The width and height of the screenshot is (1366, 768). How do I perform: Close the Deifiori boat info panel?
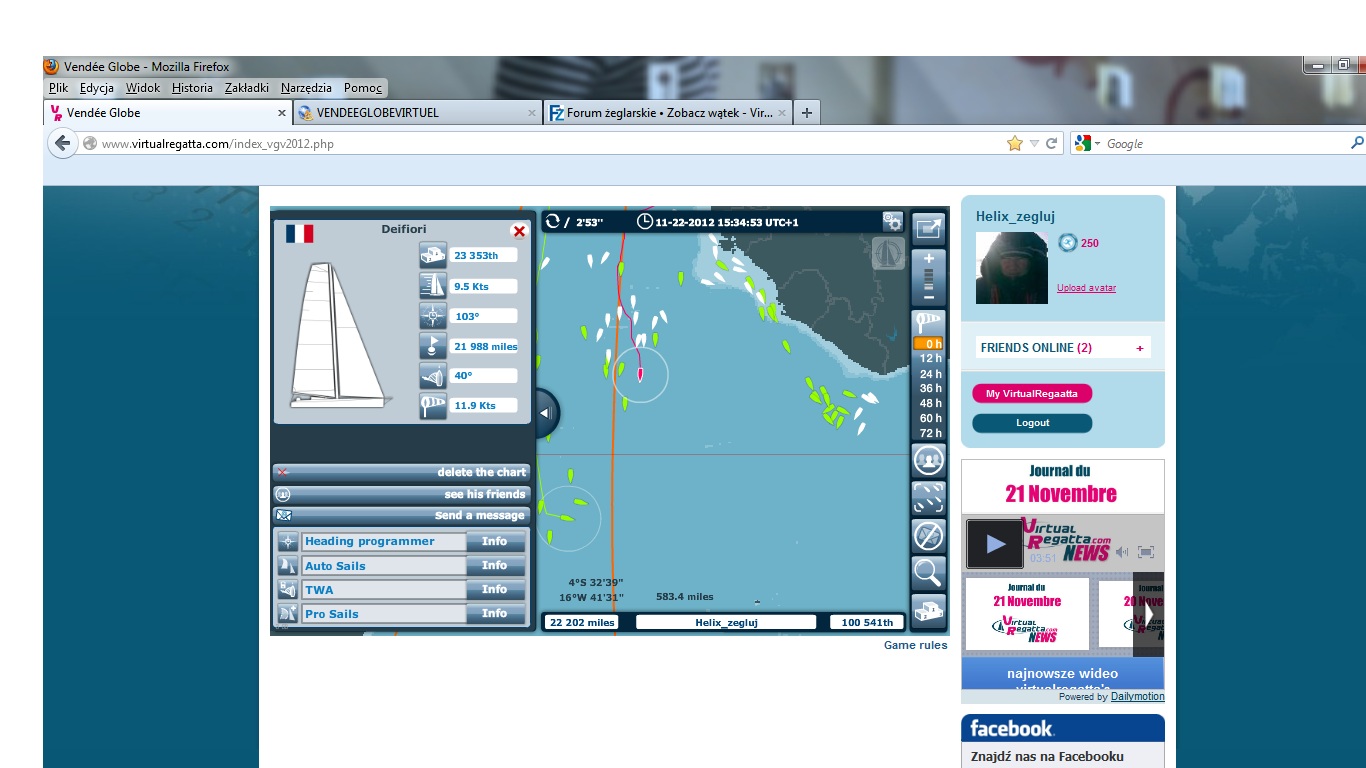point(519,231)
